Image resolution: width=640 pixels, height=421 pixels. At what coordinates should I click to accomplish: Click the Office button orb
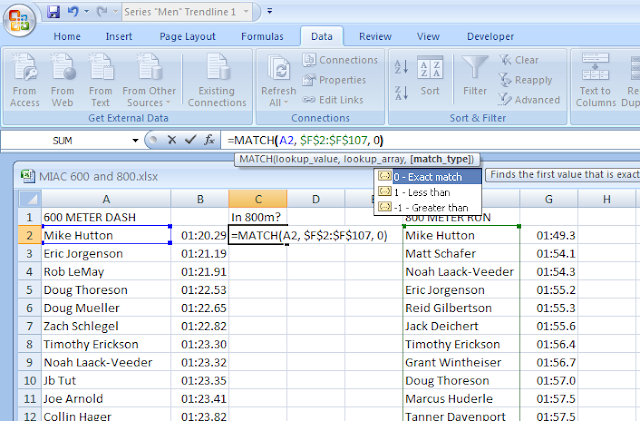(20, 19)
